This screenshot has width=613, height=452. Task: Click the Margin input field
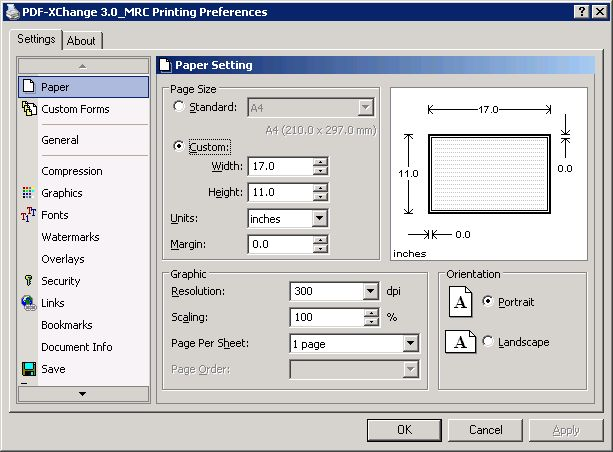[x=281, y=244]
